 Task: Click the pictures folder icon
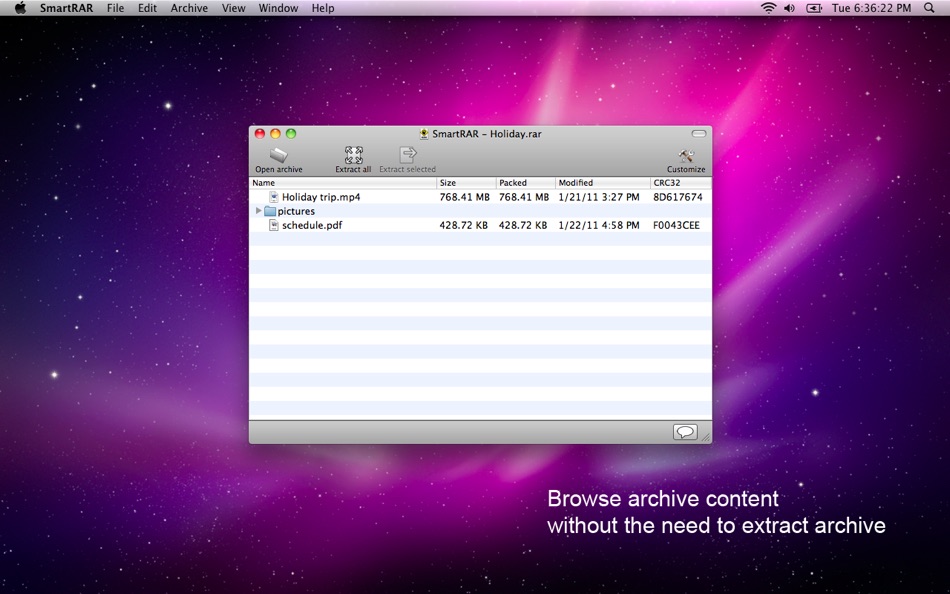[270, 211]
